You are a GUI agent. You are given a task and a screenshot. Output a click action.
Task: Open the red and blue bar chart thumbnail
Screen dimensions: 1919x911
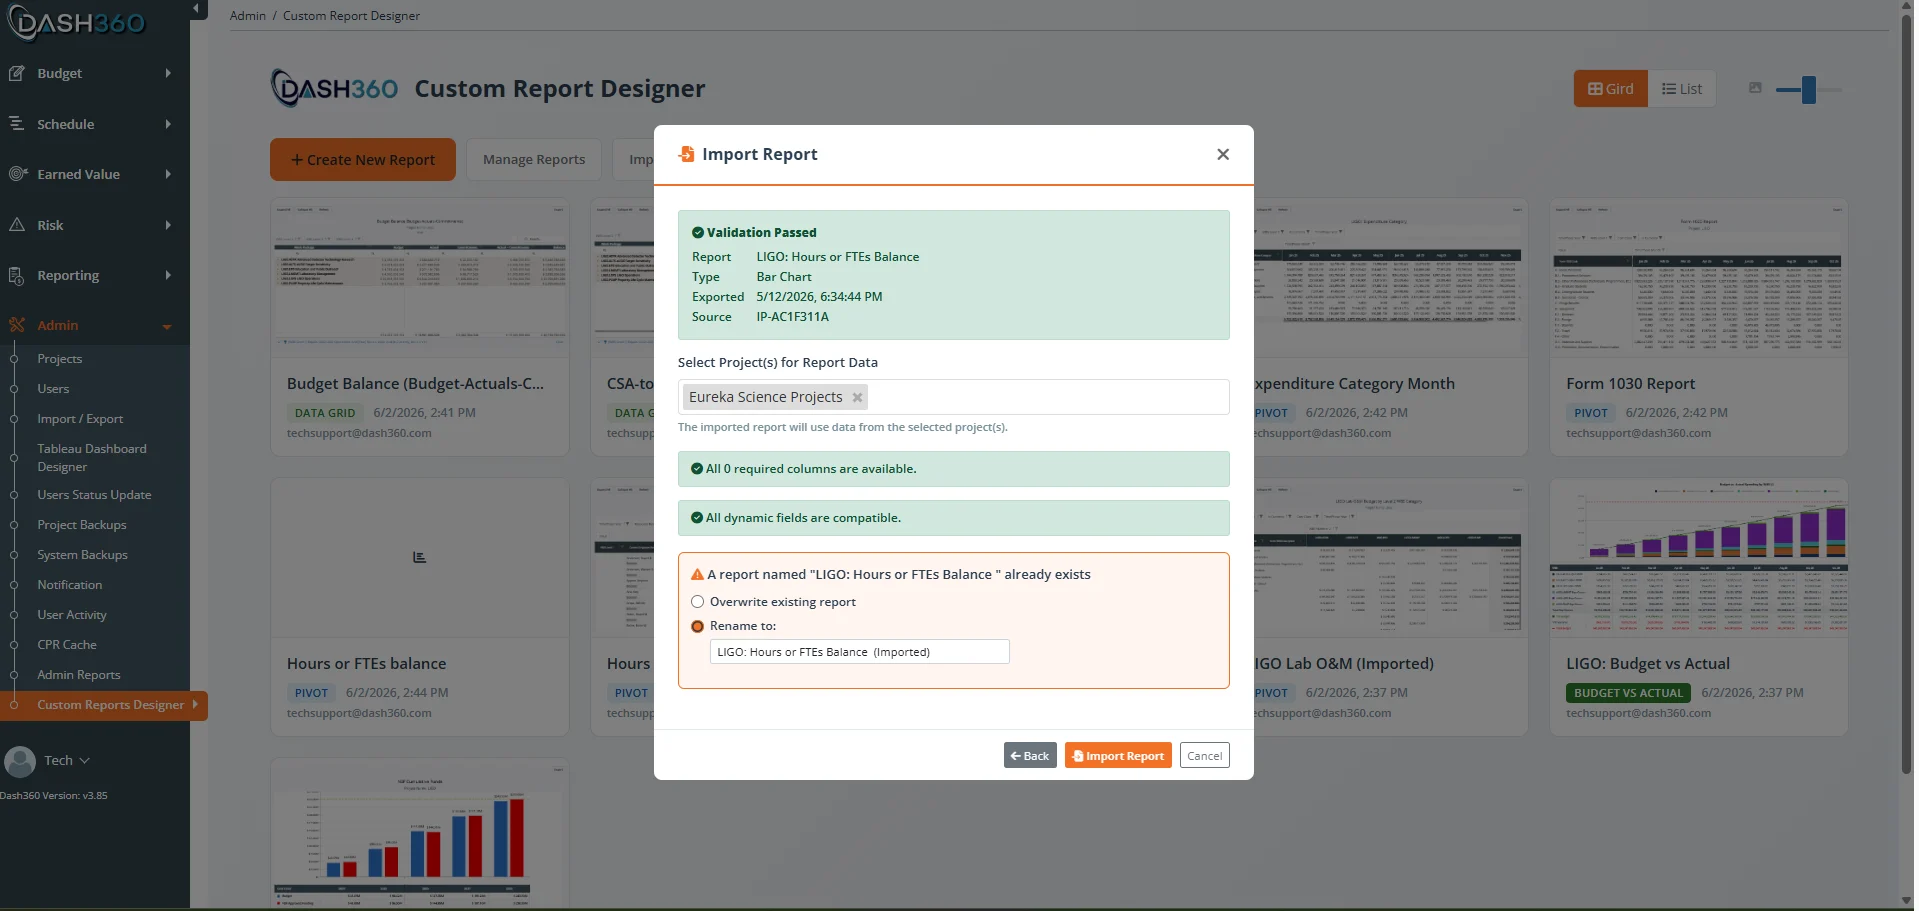420,836
